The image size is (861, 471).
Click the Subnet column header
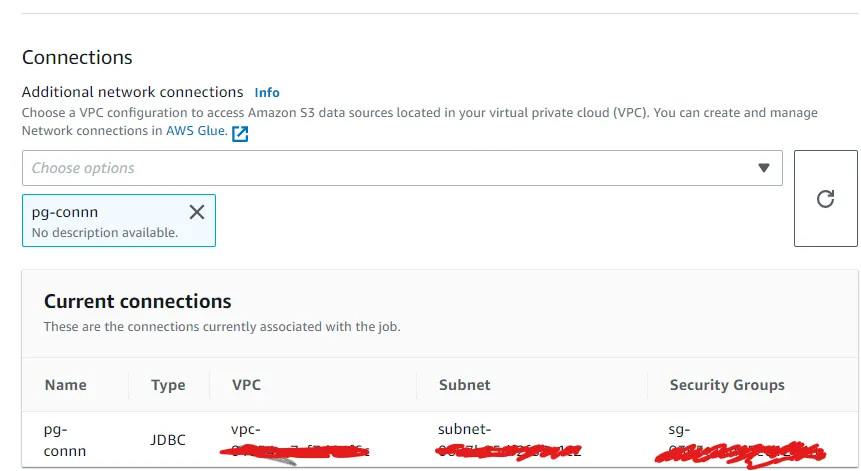(465, 385)
